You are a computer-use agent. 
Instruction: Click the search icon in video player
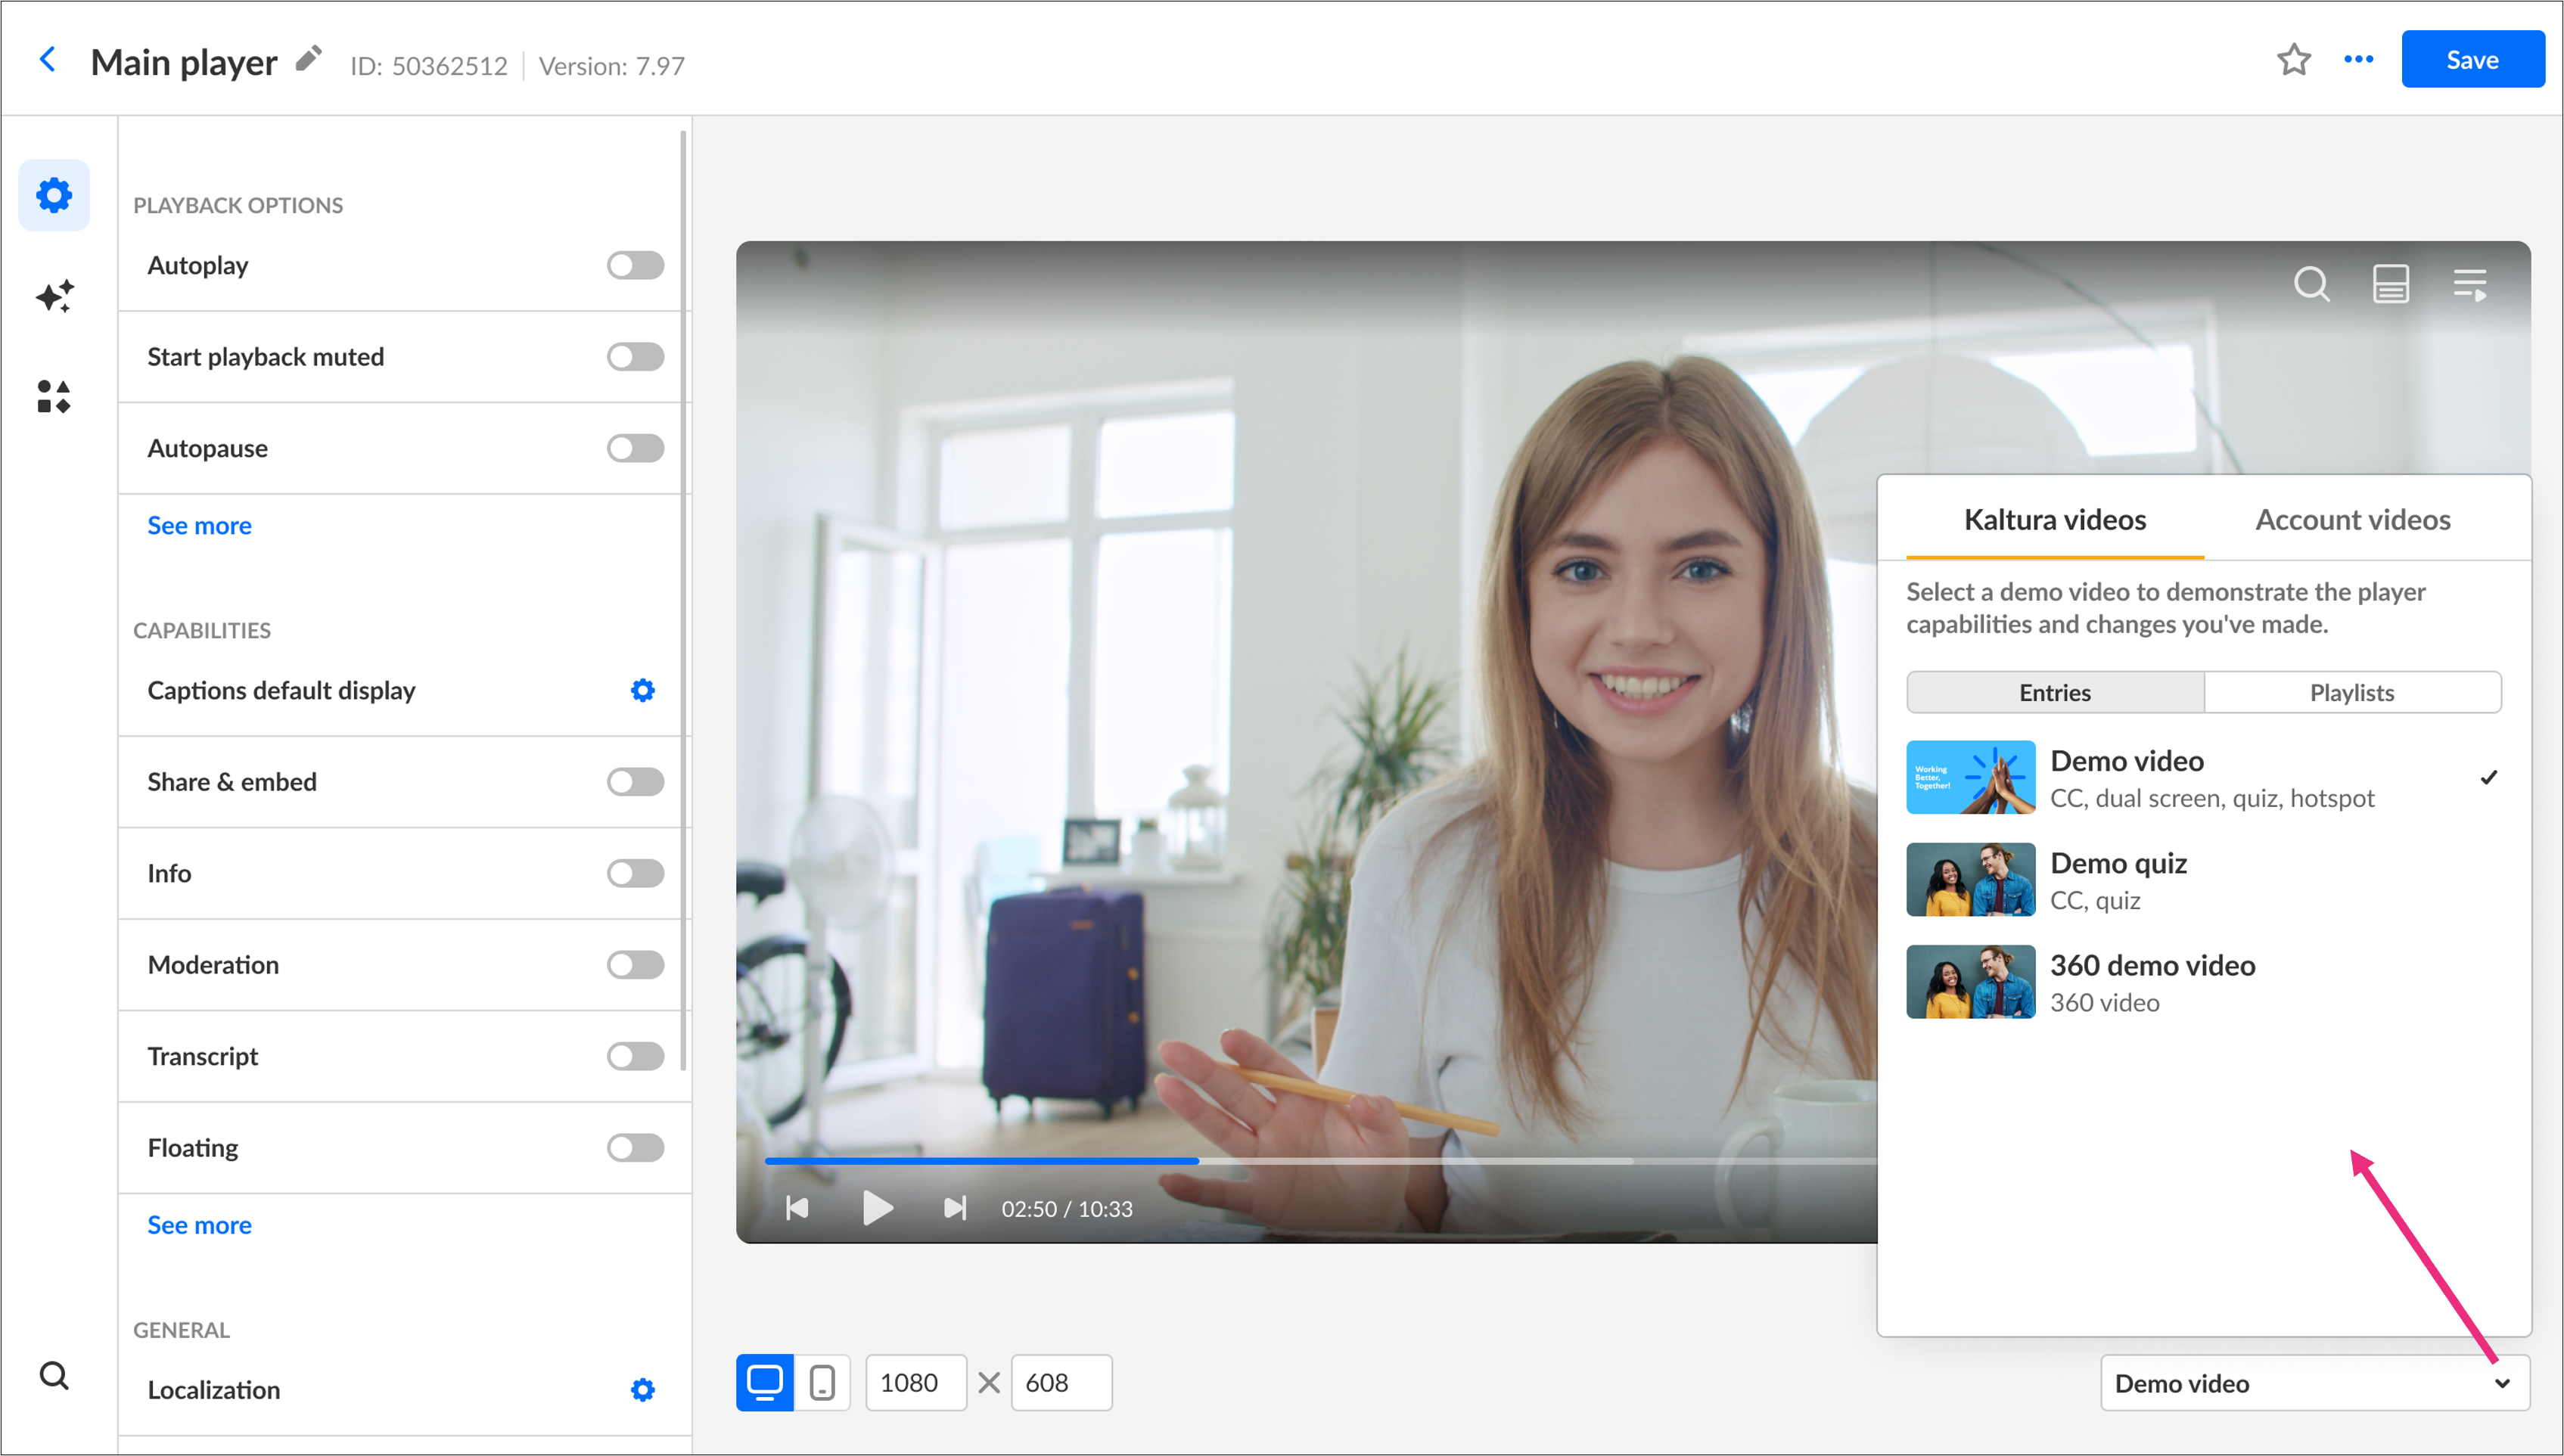[2311, 284]
